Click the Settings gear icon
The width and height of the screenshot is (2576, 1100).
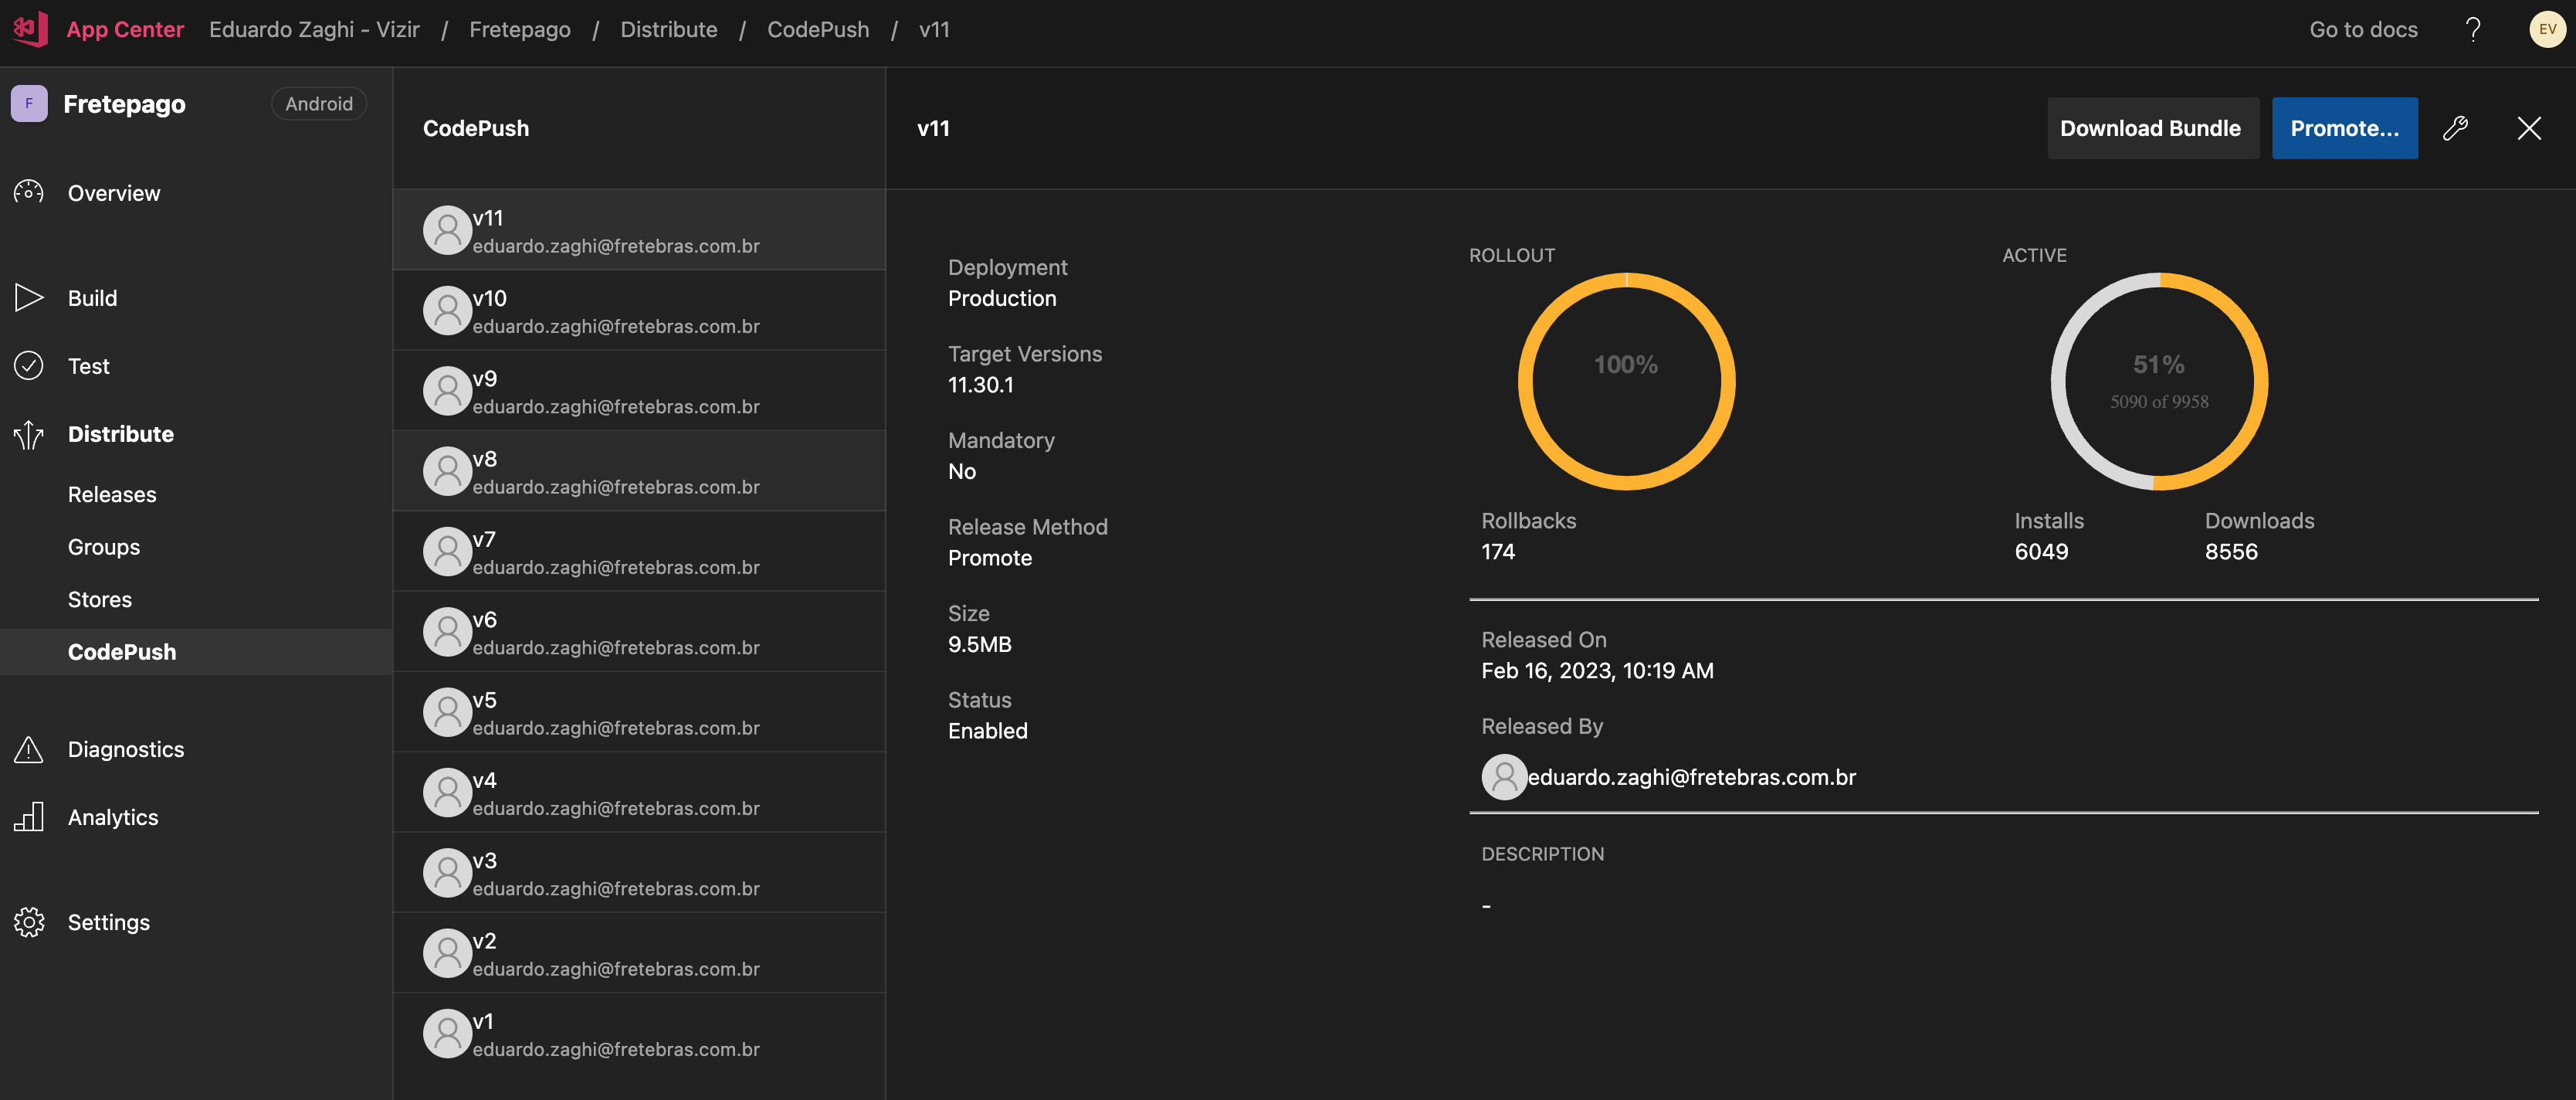[x=29, y=922]
